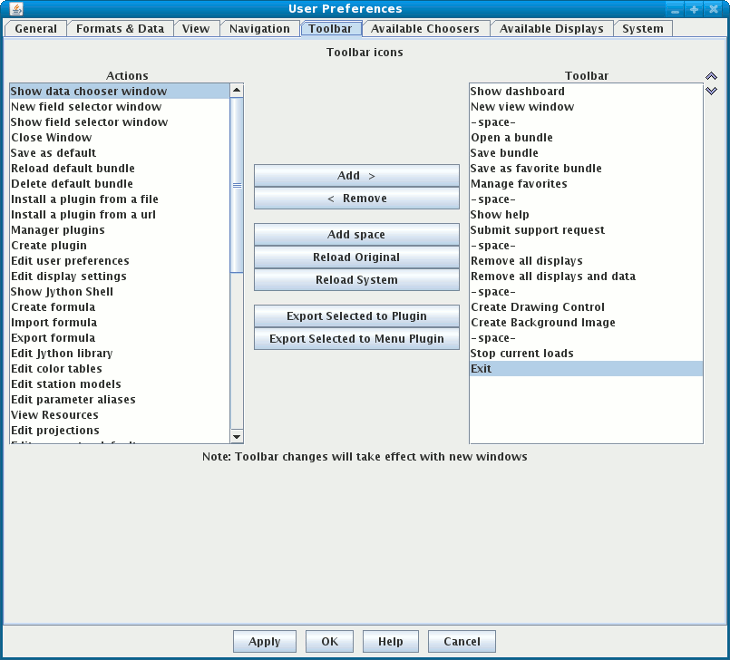Click the Add space button
This screenshot has height=660, width=730.
click(356, 235)
